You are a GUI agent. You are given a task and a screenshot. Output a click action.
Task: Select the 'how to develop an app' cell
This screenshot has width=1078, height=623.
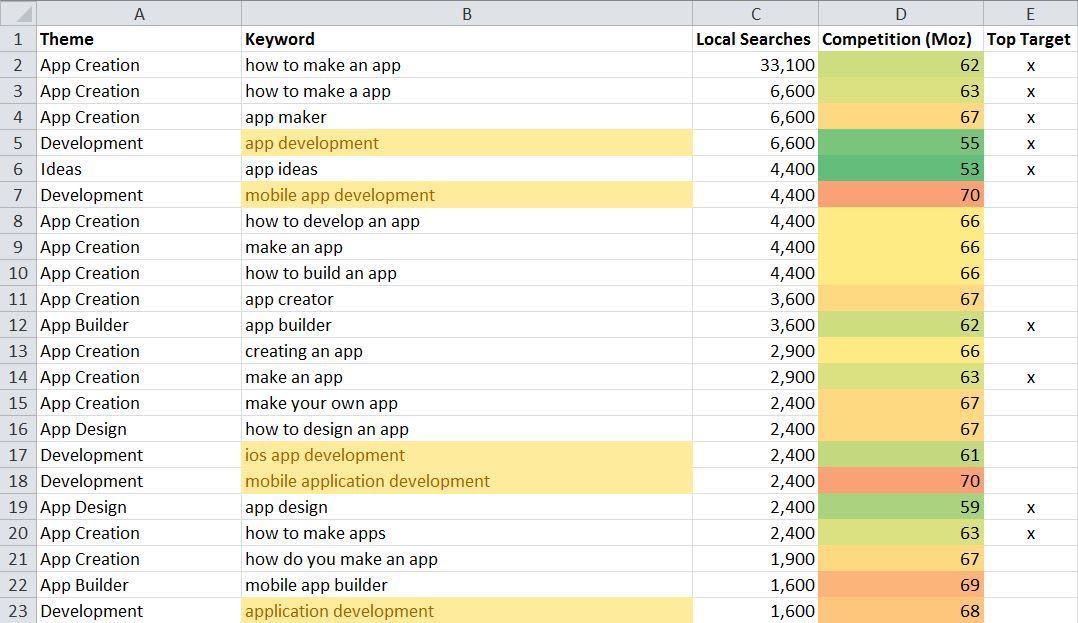(467, 221)
